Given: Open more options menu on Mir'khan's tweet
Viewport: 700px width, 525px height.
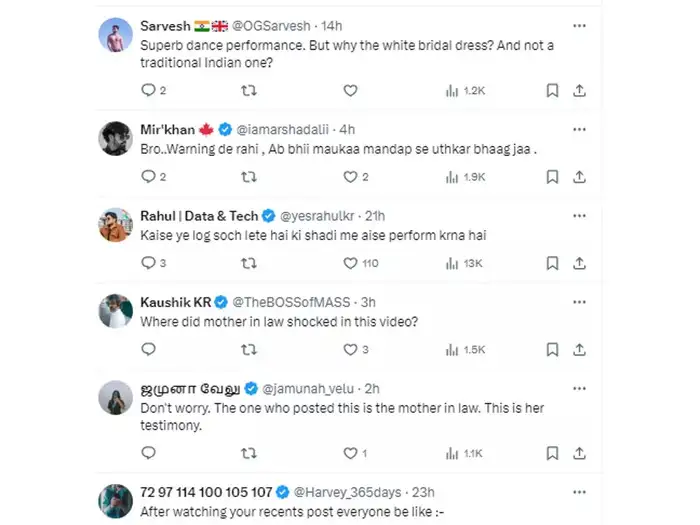Looking at the screenshot, I should (579, 129).
